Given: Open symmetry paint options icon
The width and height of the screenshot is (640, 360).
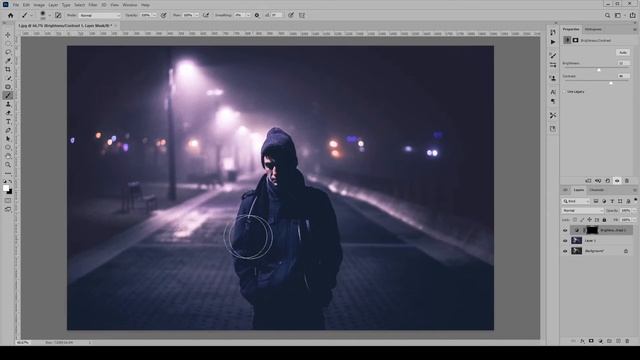Looking at the screenshot, I should click(x=302, y=15).
